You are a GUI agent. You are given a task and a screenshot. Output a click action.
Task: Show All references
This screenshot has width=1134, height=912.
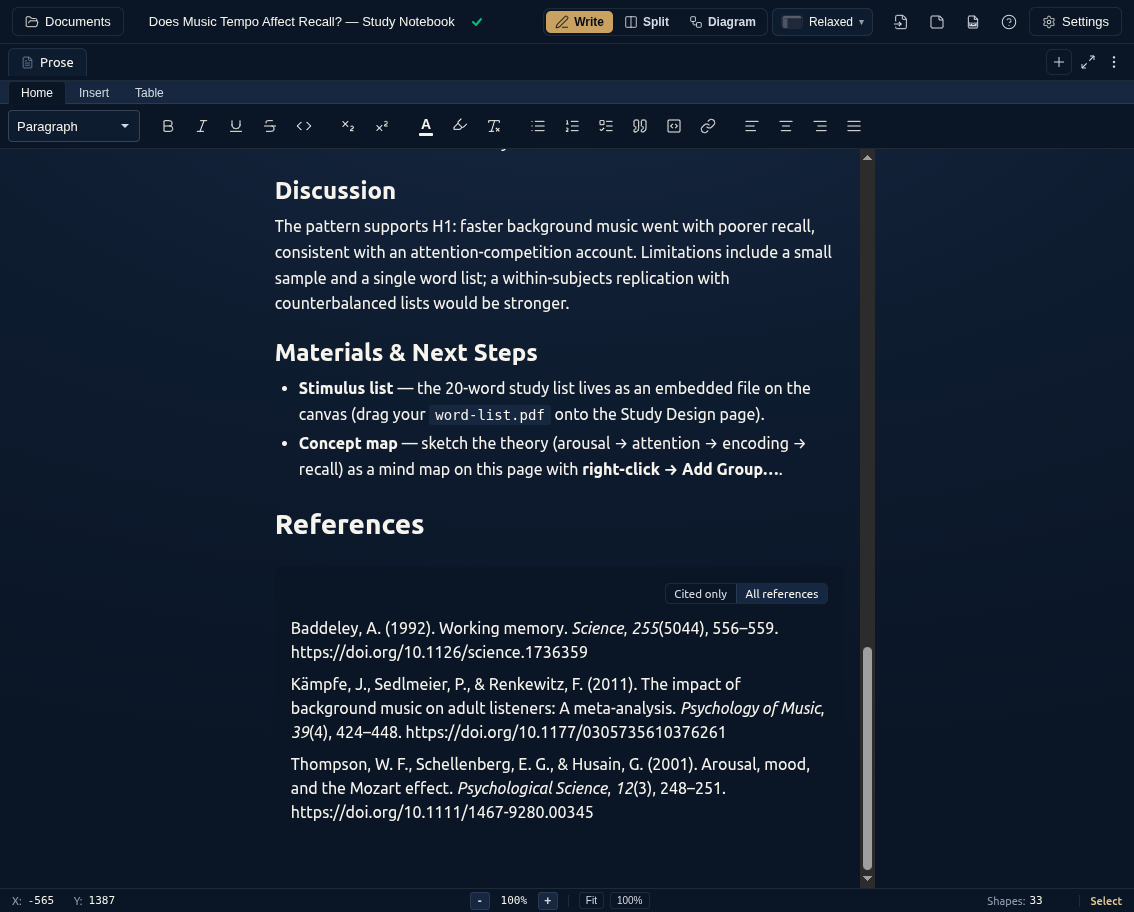(782, 594)
